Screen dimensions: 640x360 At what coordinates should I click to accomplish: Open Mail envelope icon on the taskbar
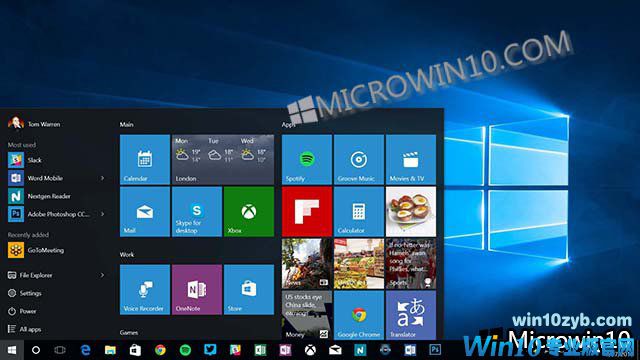tap(335, 350)
